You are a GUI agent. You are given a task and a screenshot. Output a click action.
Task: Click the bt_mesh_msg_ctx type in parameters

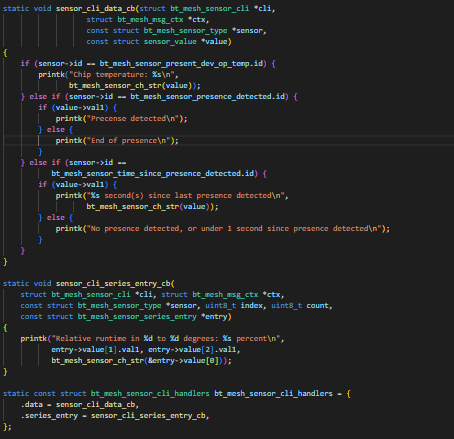[x=150, y=20]
